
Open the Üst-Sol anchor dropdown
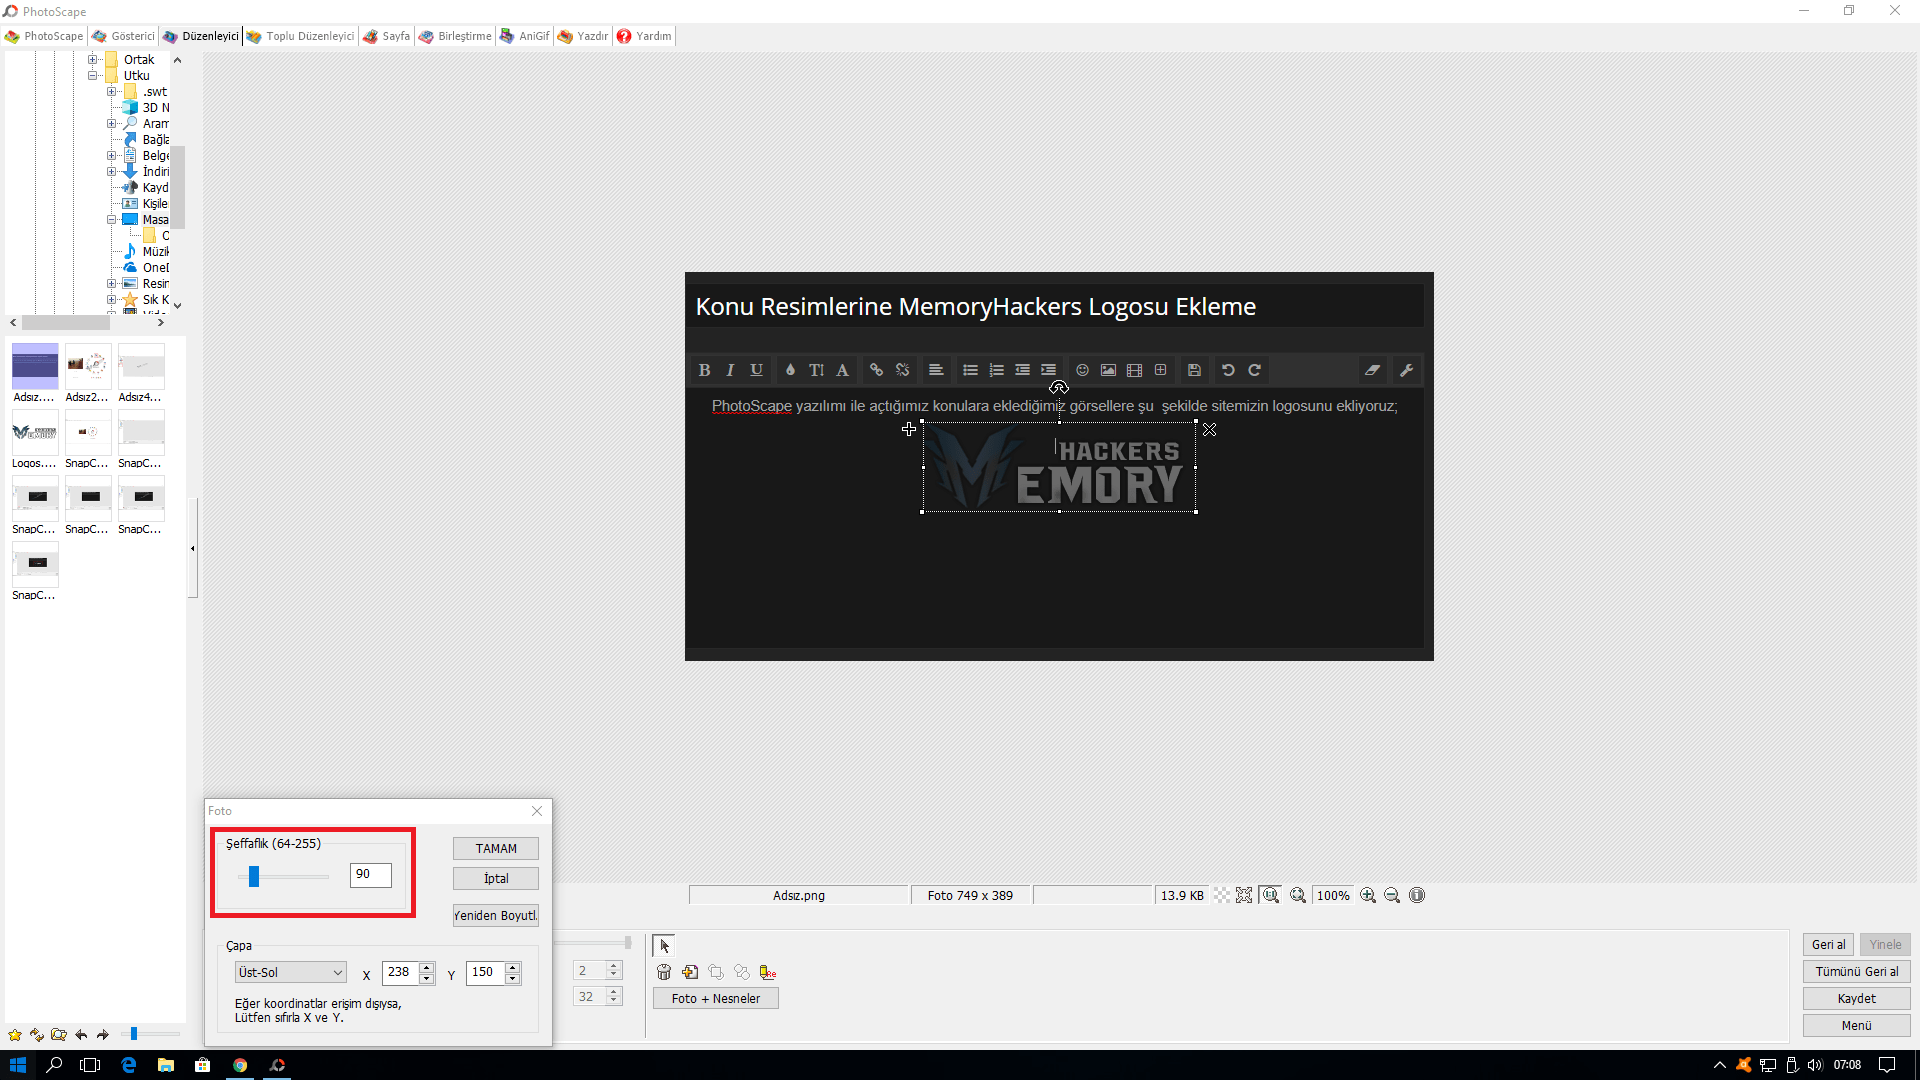click(x=290, y=972)
